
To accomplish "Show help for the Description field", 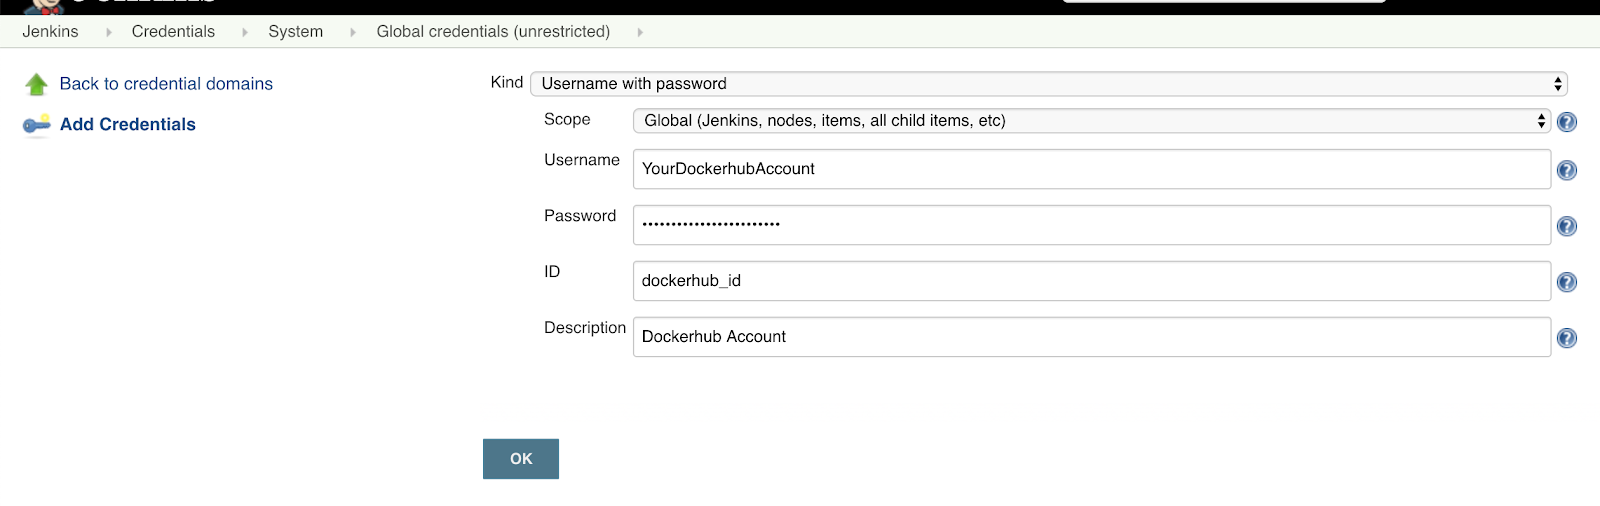I will pos(1567,338).
